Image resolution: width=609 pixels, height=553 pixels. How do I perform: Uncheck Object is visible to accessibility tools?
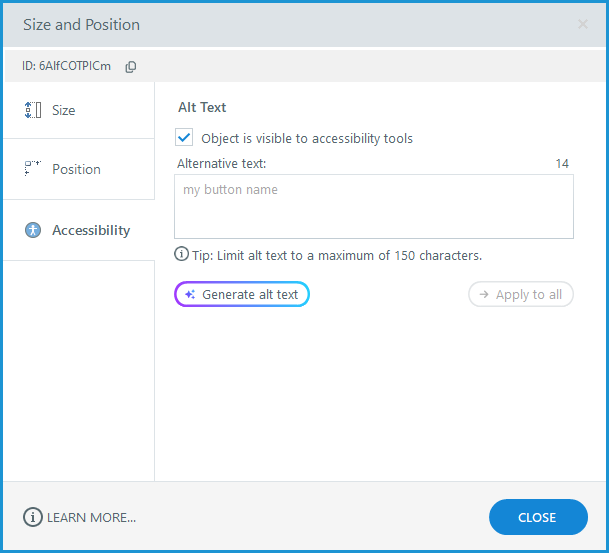[184, 138]
